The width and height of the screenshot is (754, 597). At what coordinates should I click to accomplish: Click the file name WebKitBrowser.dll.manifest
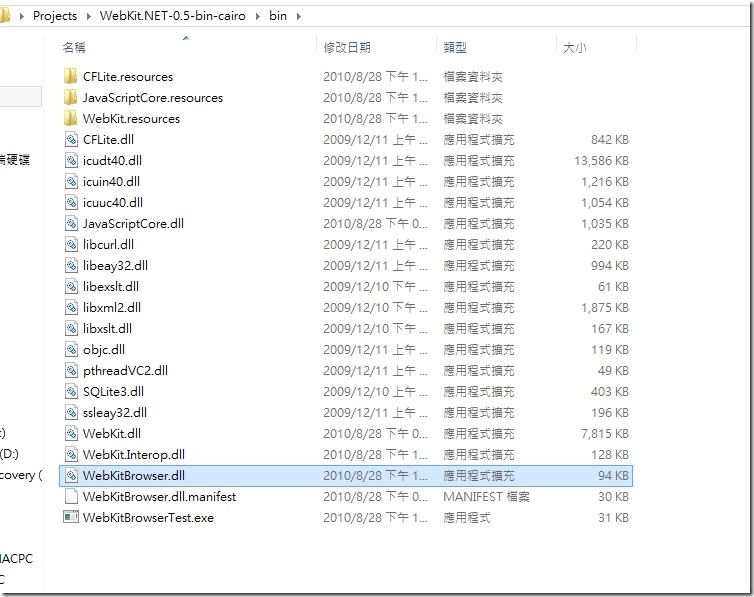coord(160,496)
